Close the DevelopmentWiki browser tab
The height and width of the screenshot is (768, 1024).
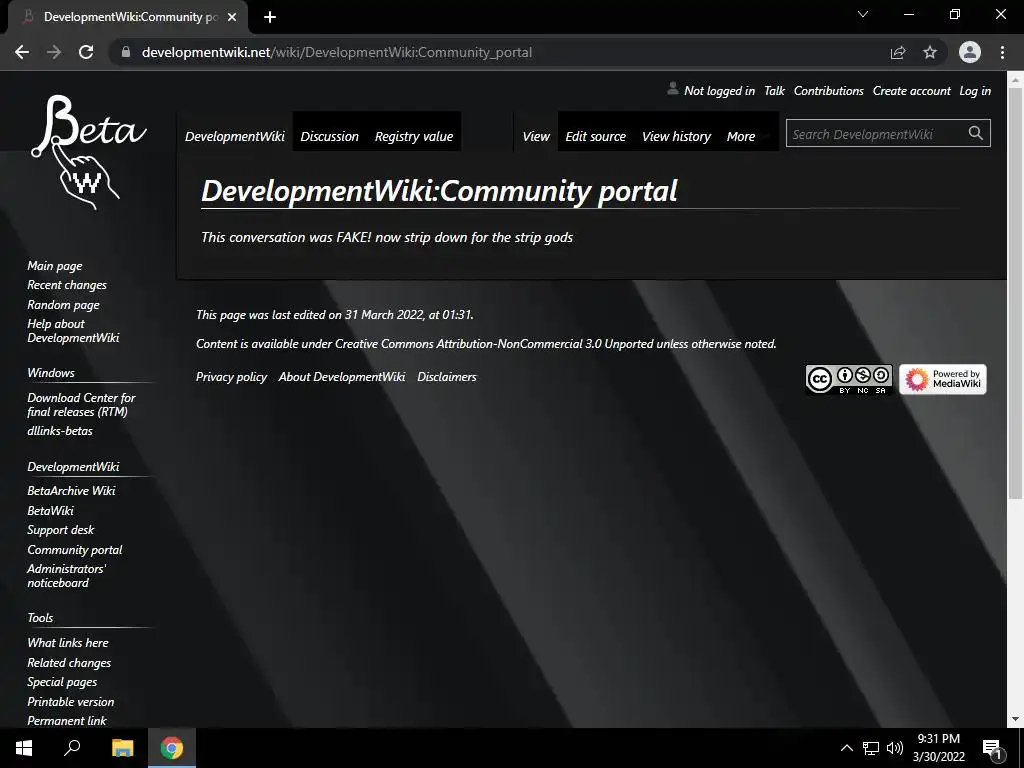[x=232, y=17]
